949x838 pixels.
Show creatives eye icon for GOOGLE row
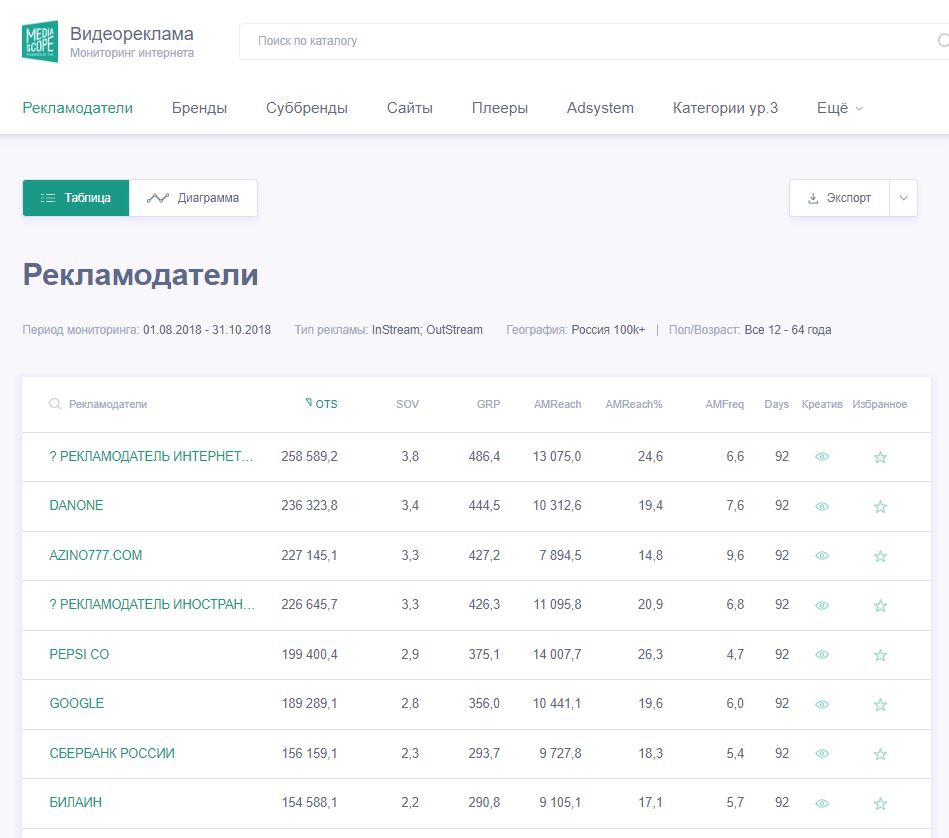click(x=822, y=704)
